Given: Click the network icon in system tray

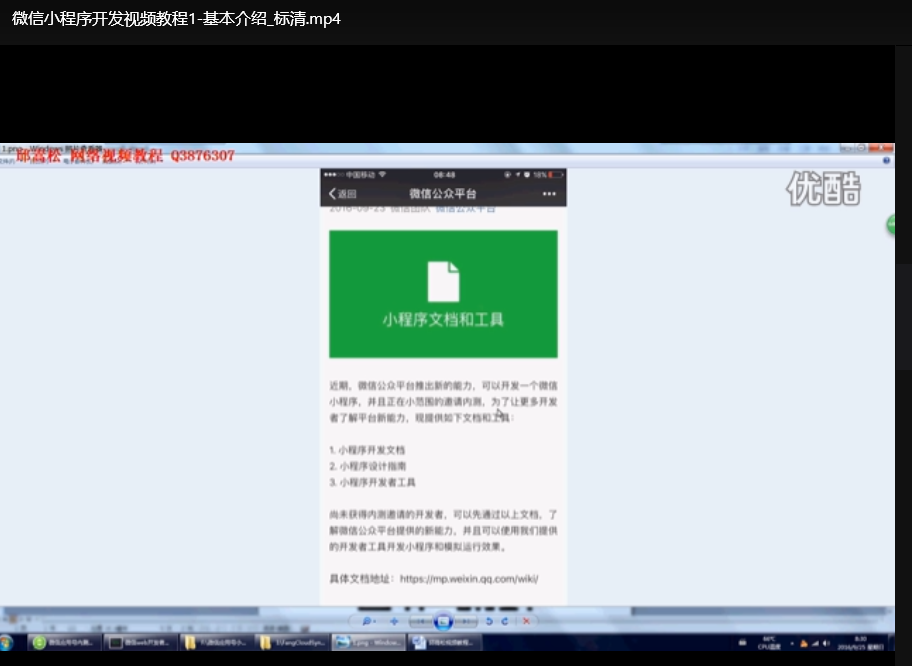Looking at the screenshot, I should [815, 643].
